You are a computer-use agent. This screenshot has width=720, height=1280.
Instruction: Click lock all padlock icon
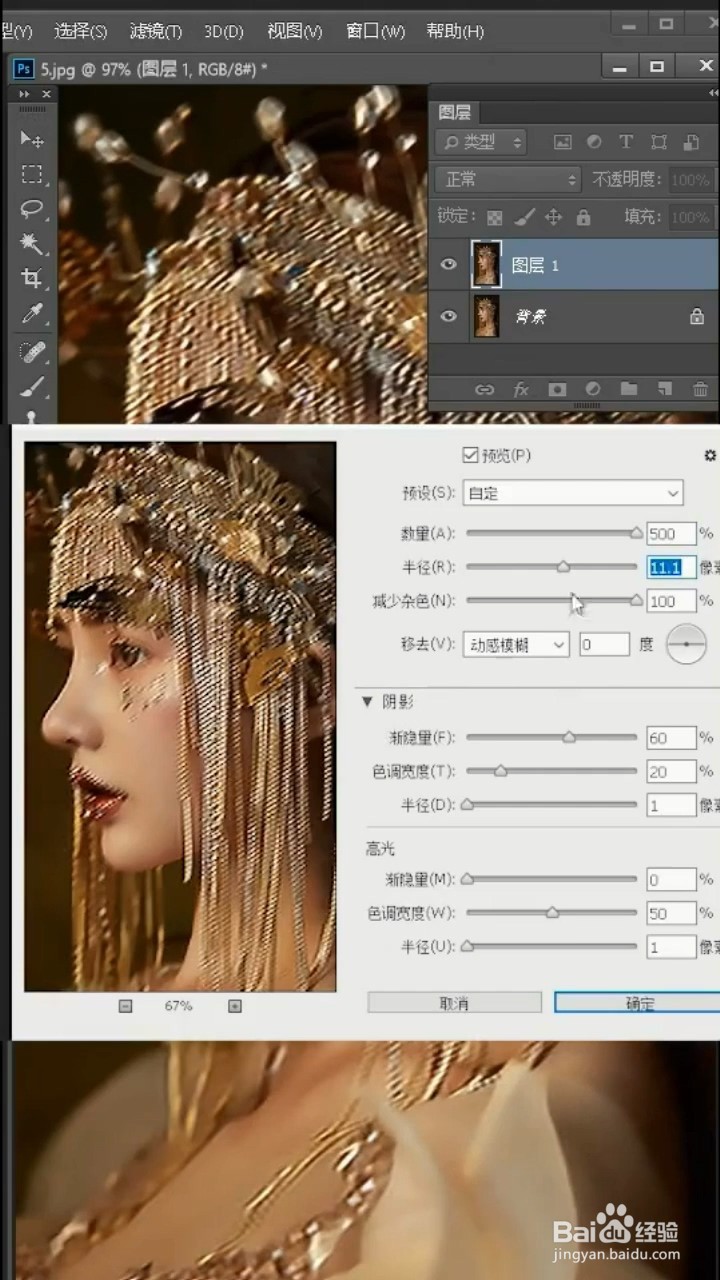pos(583,217)
